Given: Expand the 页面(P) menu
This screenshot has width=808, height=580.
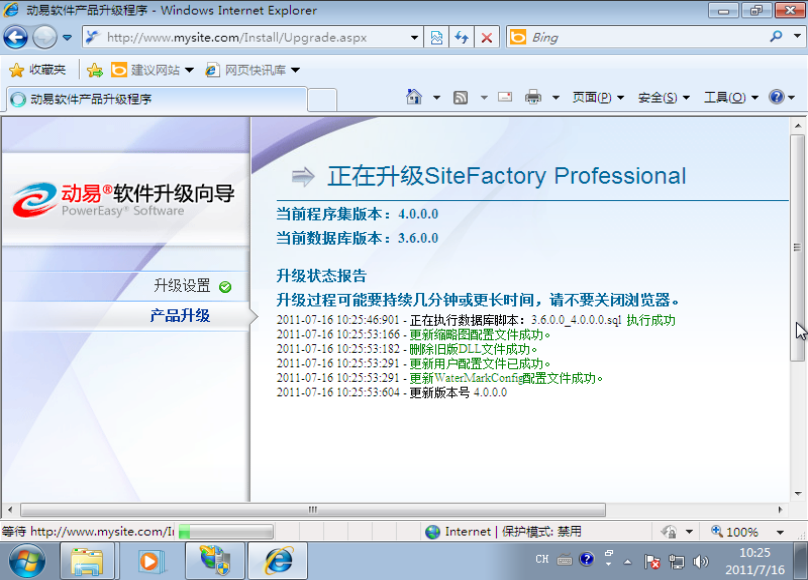Looking at the screenshot, I should [597, 97].
